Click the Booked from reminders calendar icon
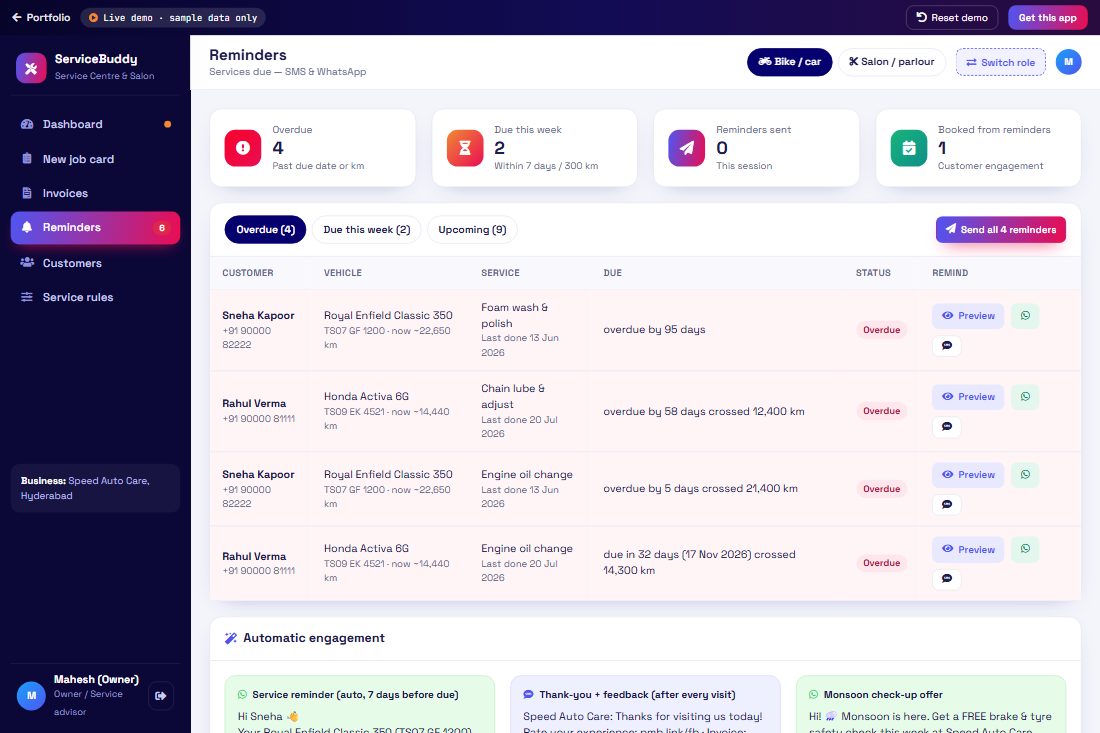The height and width of the screenshot is (733, 1100). [x=908, y=148]
